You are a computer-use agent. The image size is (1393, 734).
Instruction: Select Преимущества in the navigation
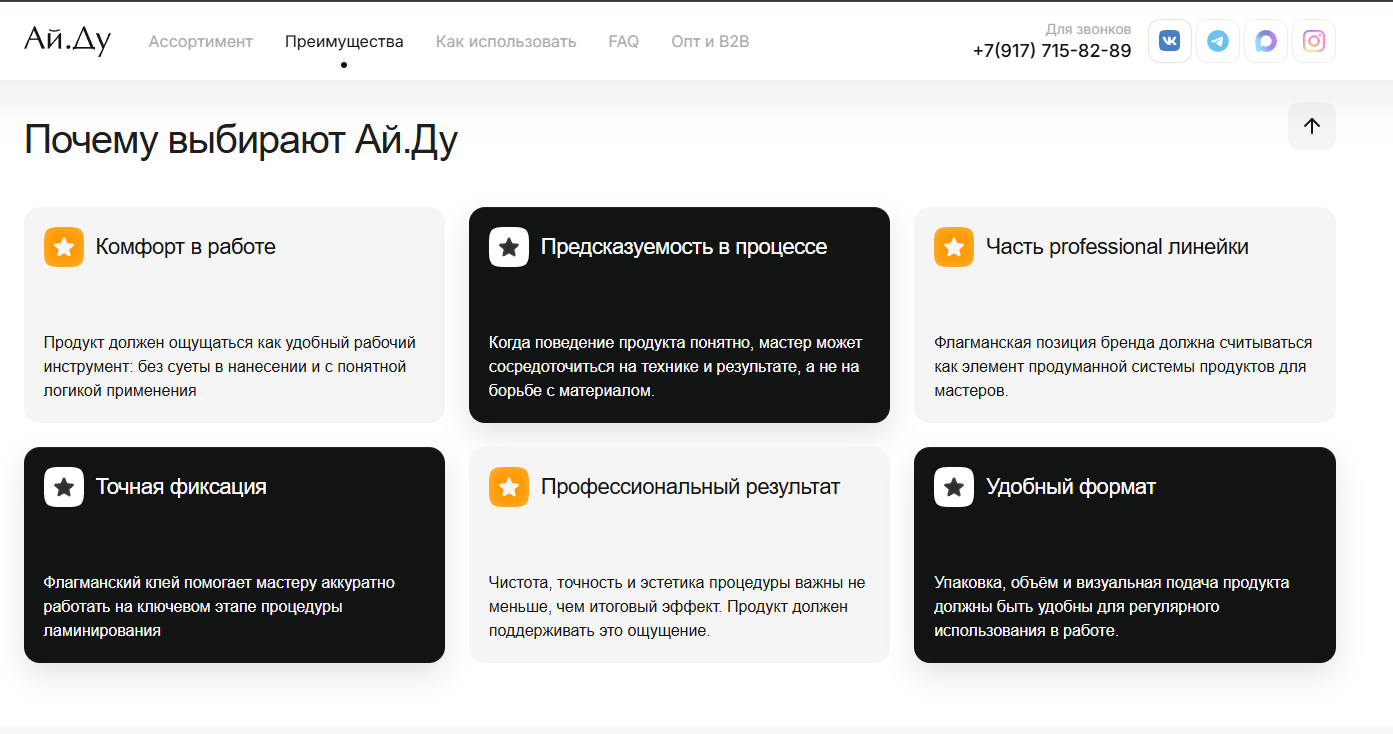click(344, 42)
